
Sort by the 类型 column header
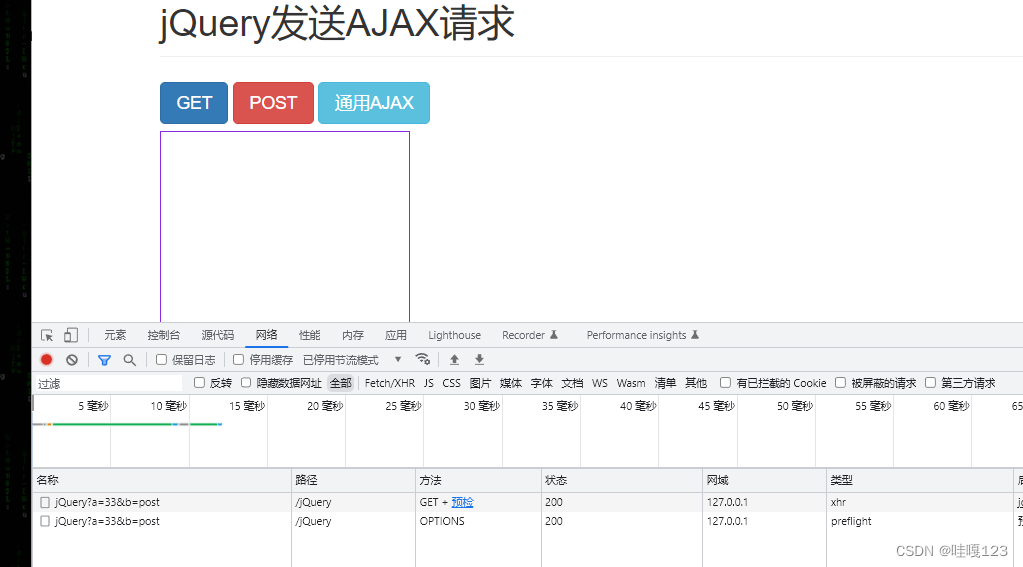[x=920, y=480]
